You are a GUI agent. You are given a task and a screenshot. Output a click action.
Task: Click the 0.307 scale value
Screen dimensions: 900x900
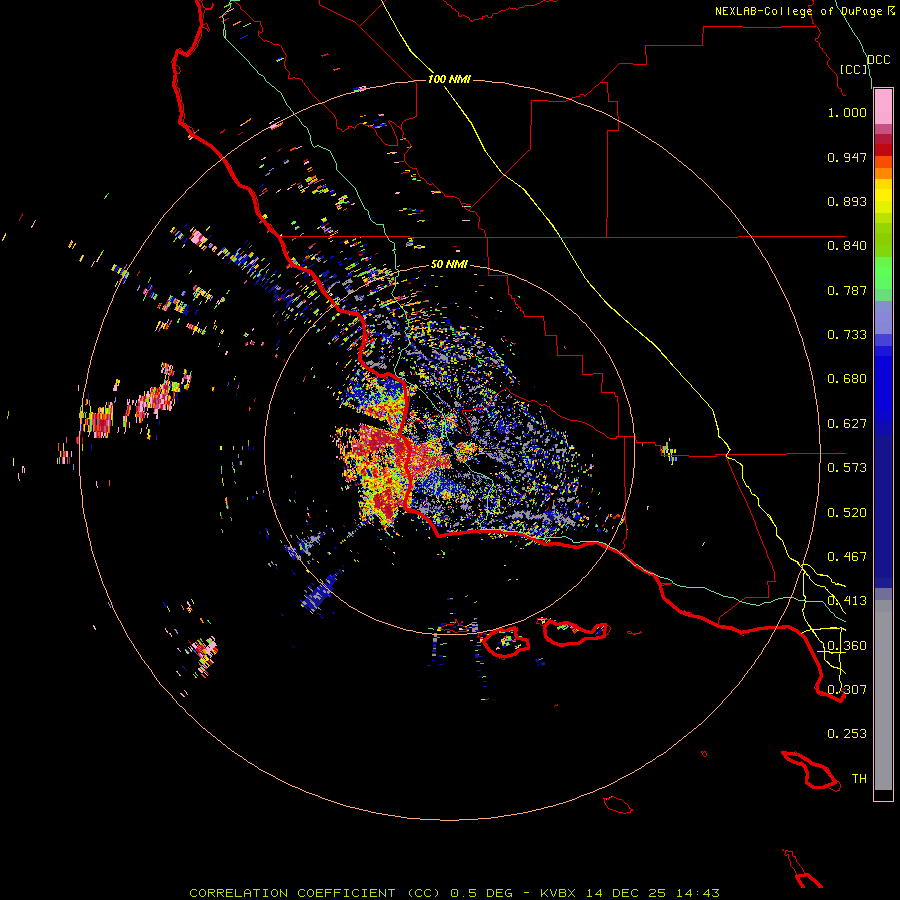click(847, 690)
